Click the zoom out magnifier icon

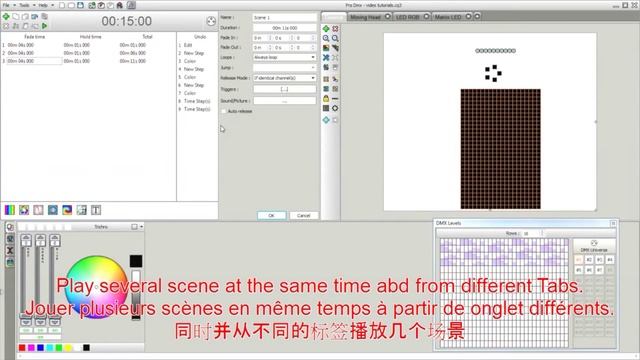pyautogui.click(x=335, y=38)
